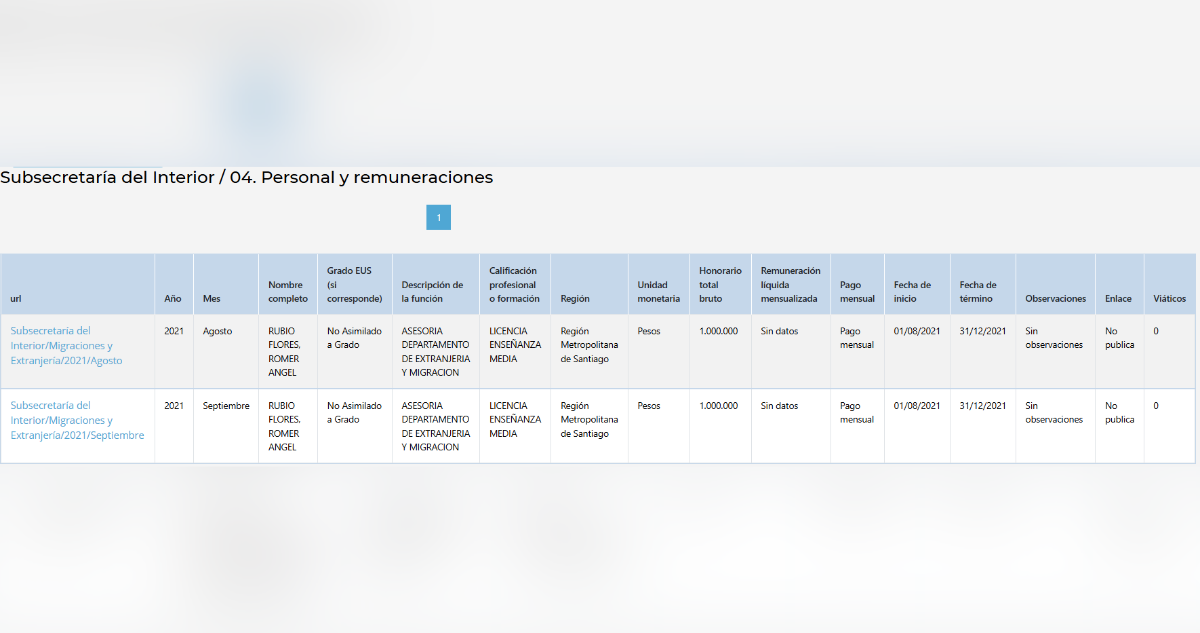Click the Calificación profesional o formación header
Viewport: 1200px width, 633px height.
pos(514,284)
